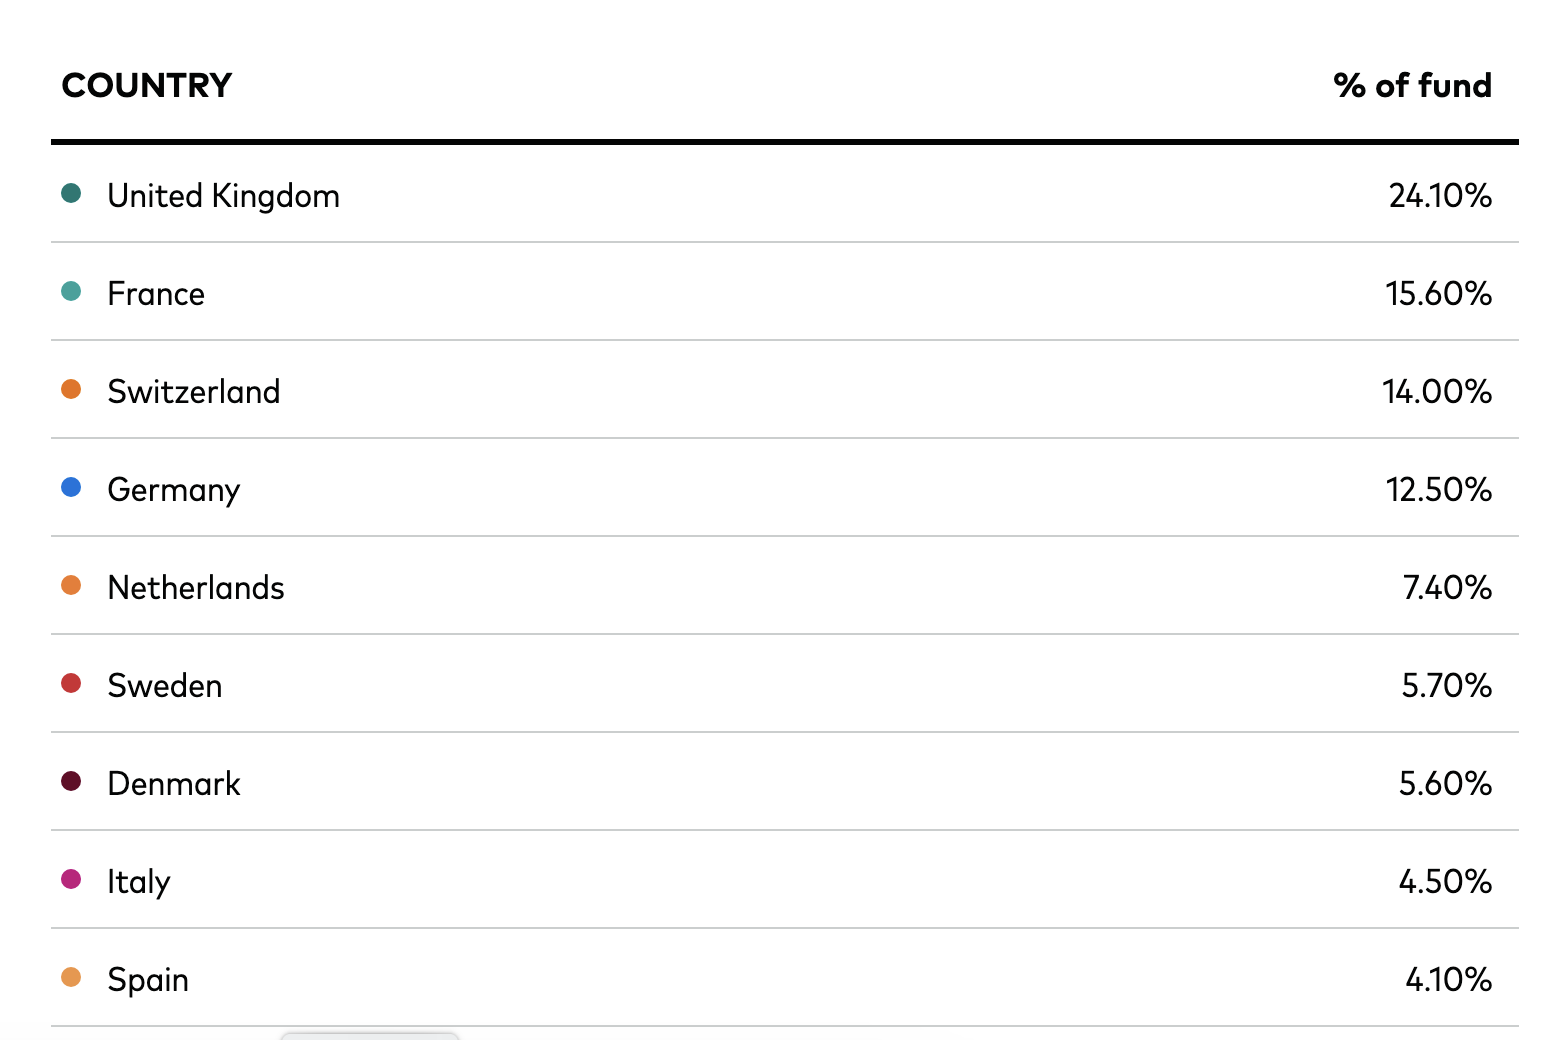Select the Sweden country name
1550x1040 pixels.
point(165,686)
